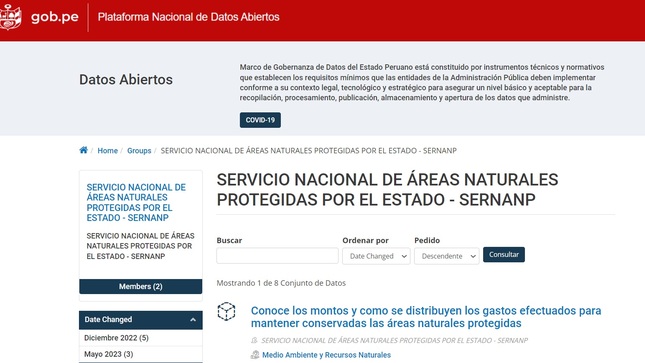Open the Pedido Descendente dropdown

tap(447, 256)
